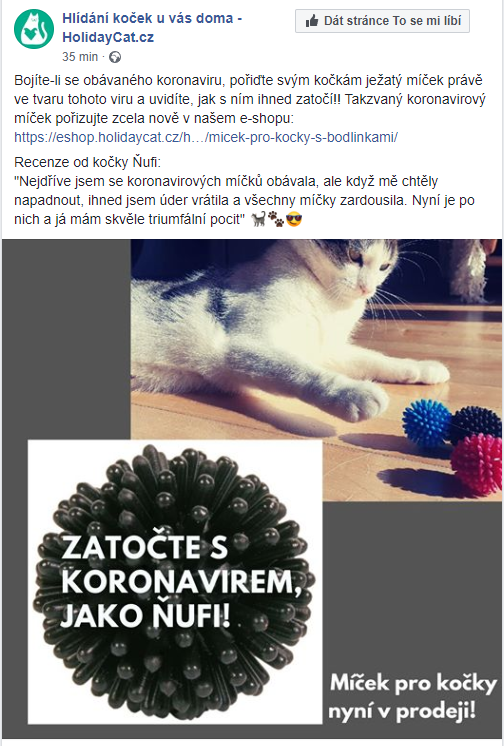Click the quoted review text starting 'Nejdříve jsem'
Viewport: 504px width, 746px height.
tap(244, 200)
